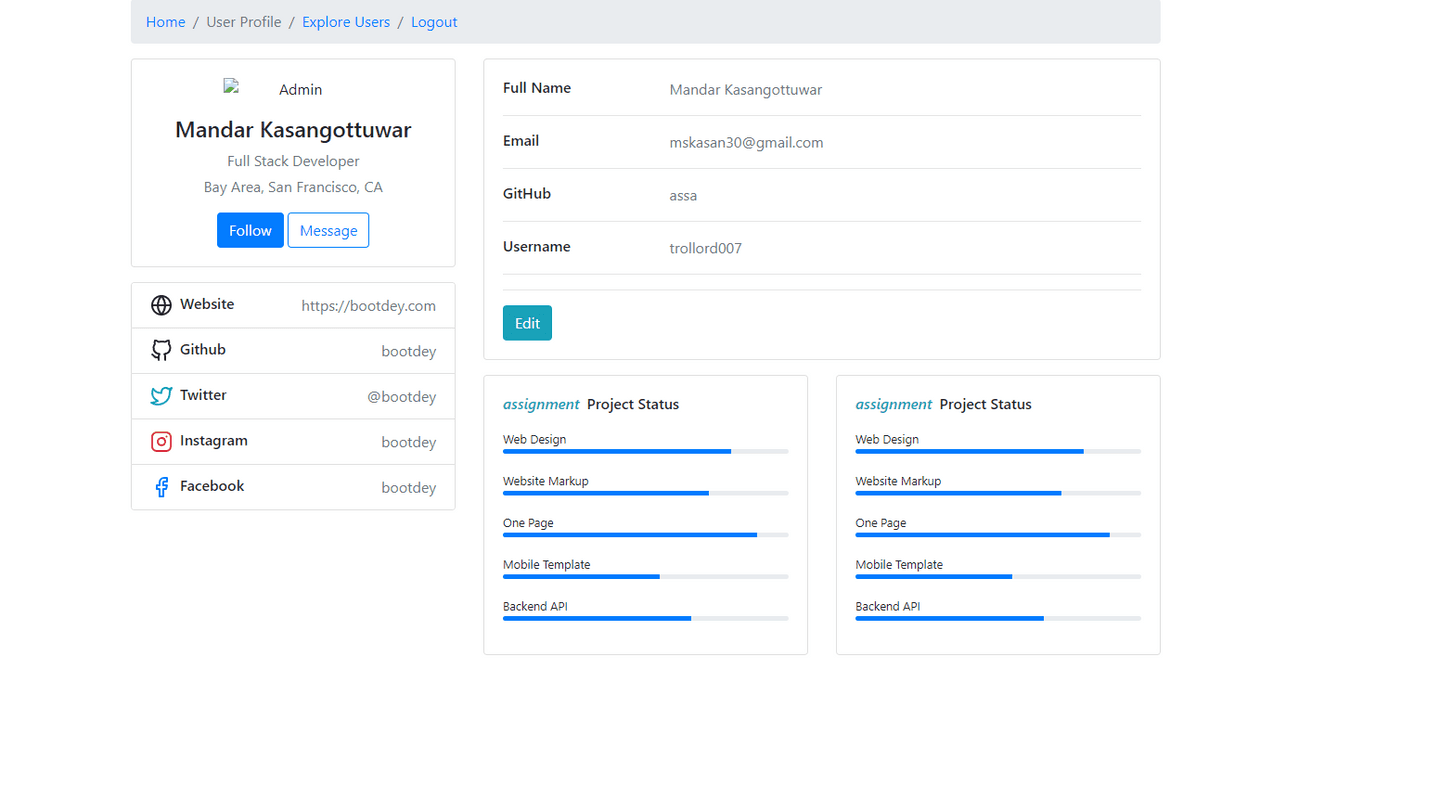Click the @bootdey Twitter handle
This screenshot has height=785, width=1440.
[x=401, y=397]
